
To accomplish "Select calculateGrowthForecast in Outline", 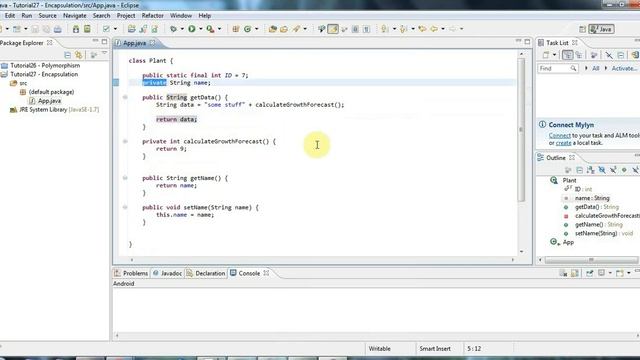I will click(607, 216).
